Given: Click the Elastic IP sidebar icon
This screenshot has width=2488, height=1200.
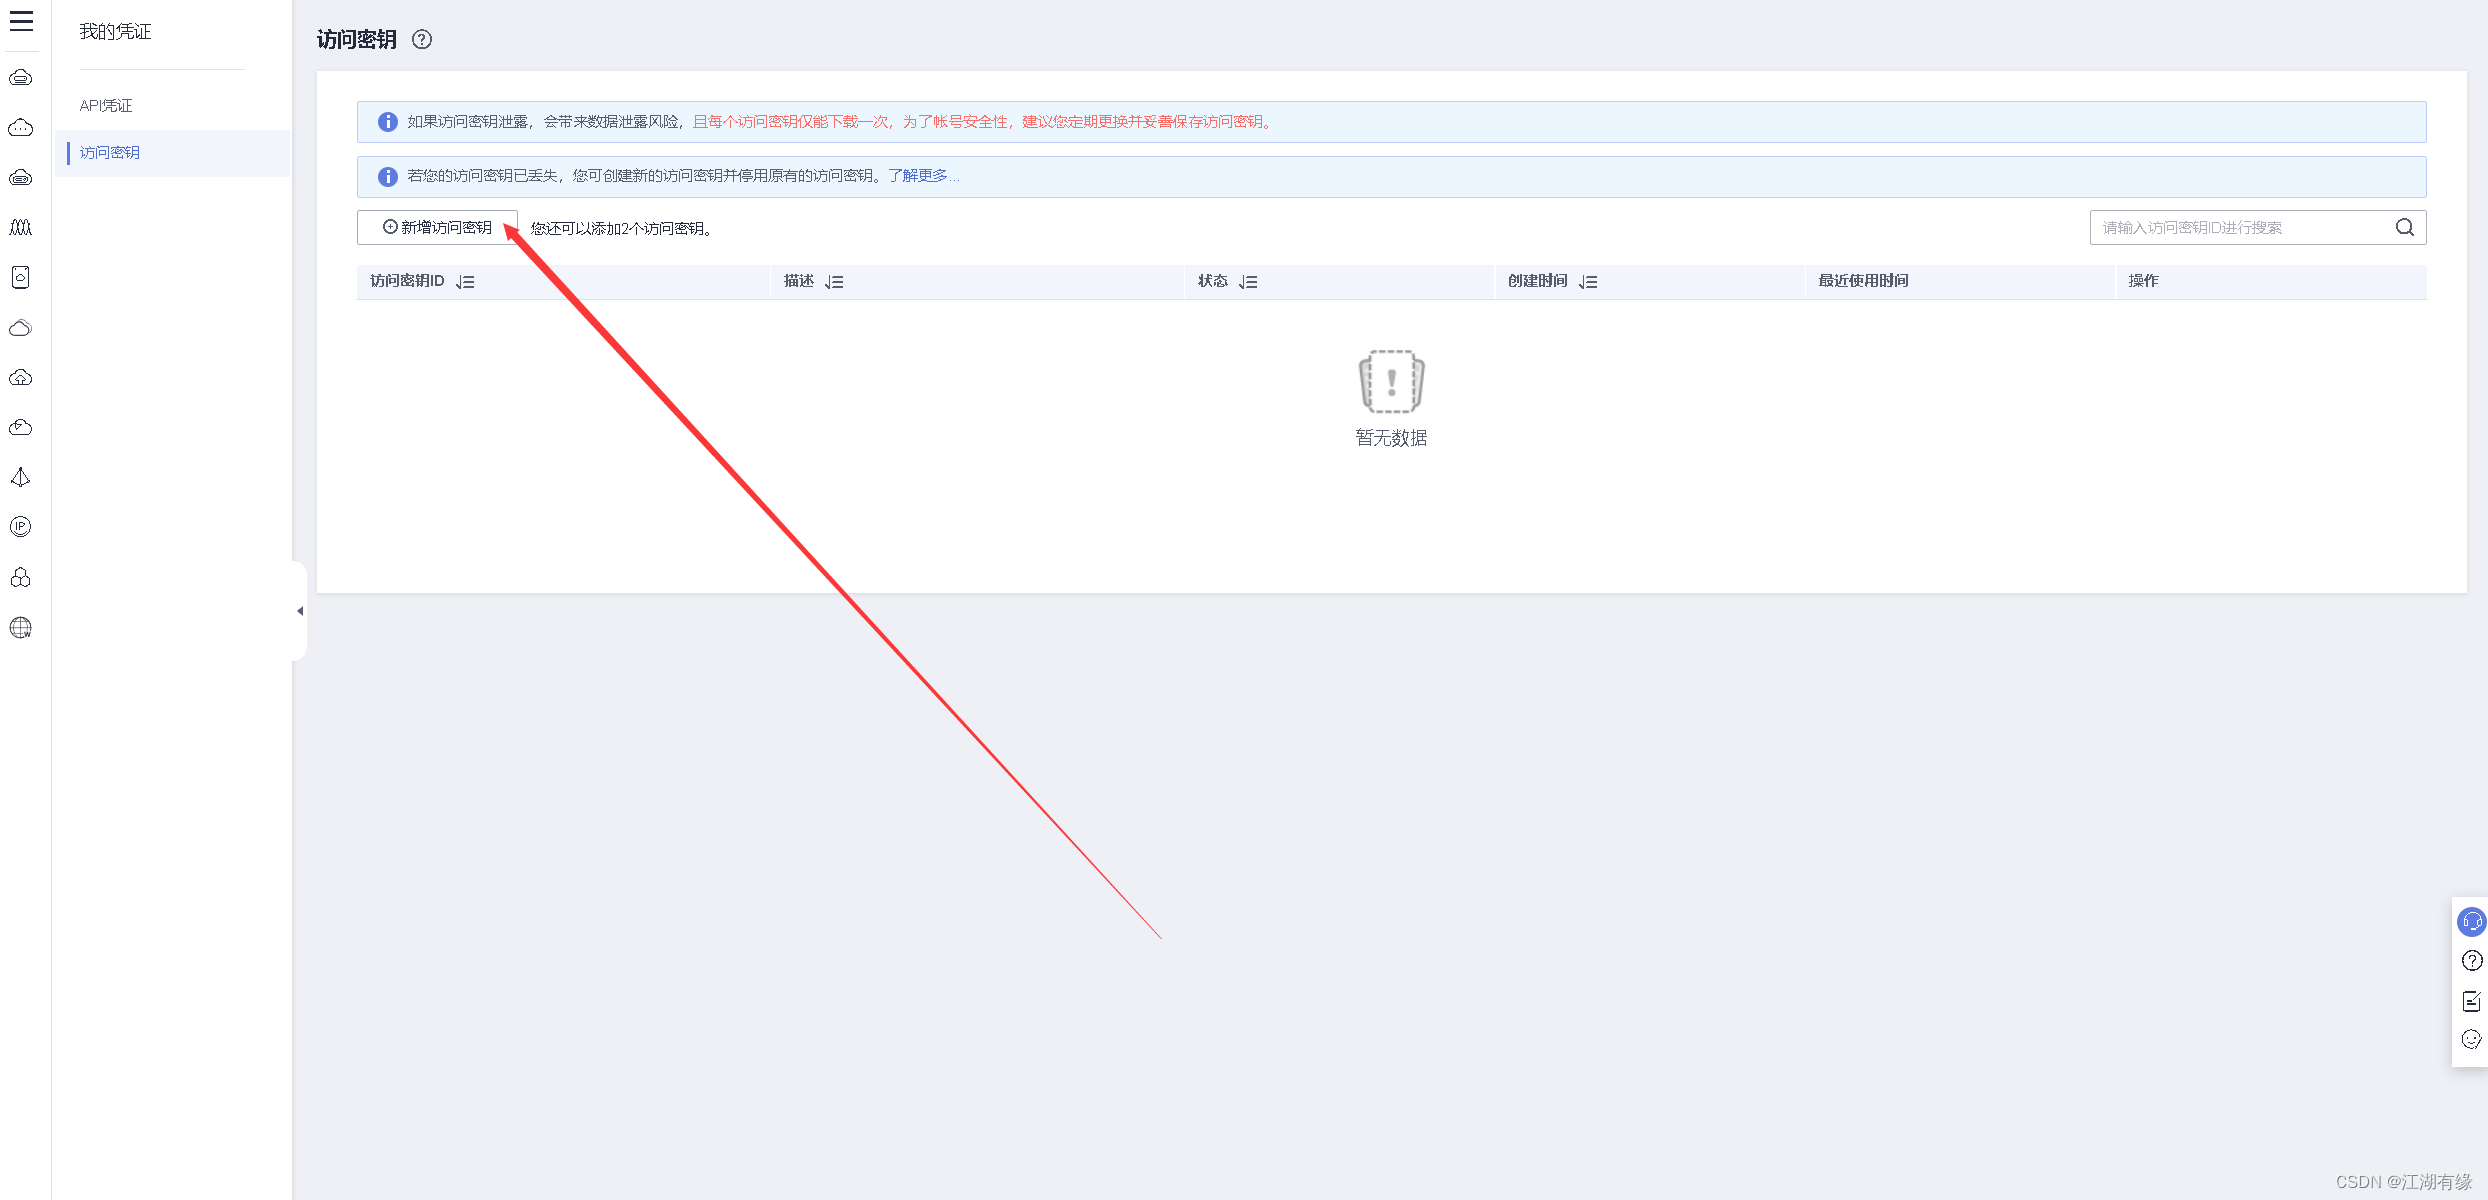Looking at the screenshot, I should (x=21, y=527).
